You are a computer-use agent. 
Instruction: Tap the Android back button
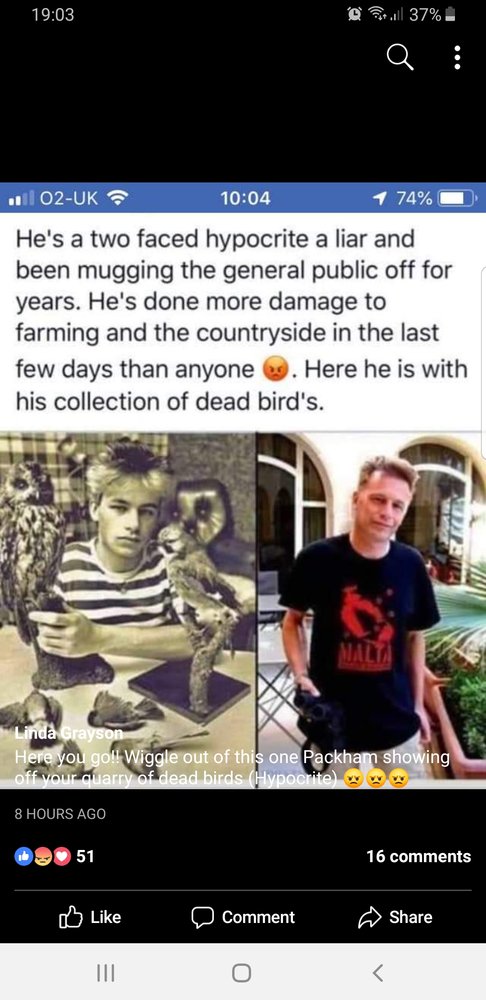[x=378, y=972]
